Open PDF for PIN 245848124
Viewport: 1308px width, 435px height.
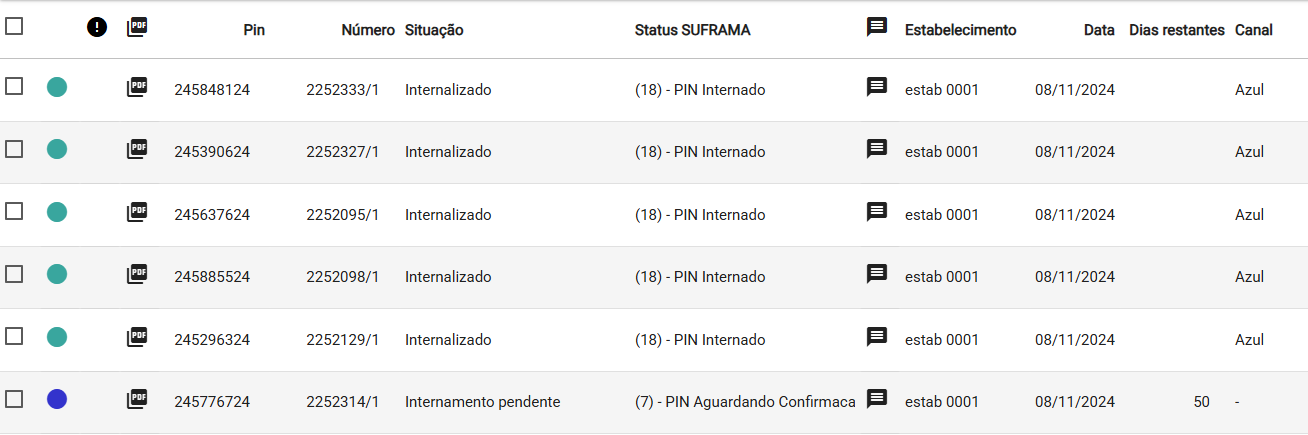[137, 87]
